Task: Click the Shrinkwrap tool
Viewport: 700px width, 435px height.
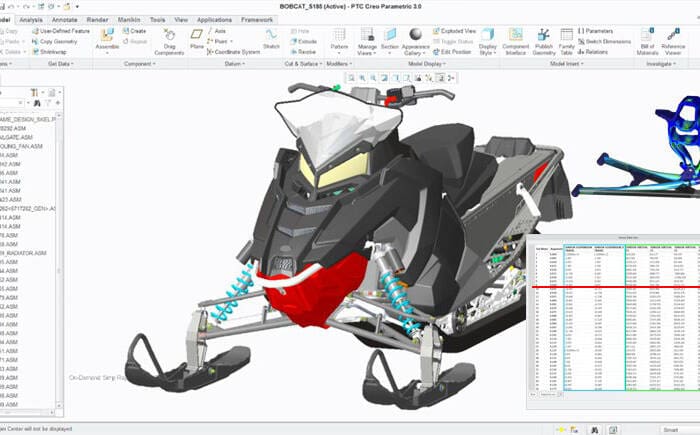Action: click(x=49, y=52)
